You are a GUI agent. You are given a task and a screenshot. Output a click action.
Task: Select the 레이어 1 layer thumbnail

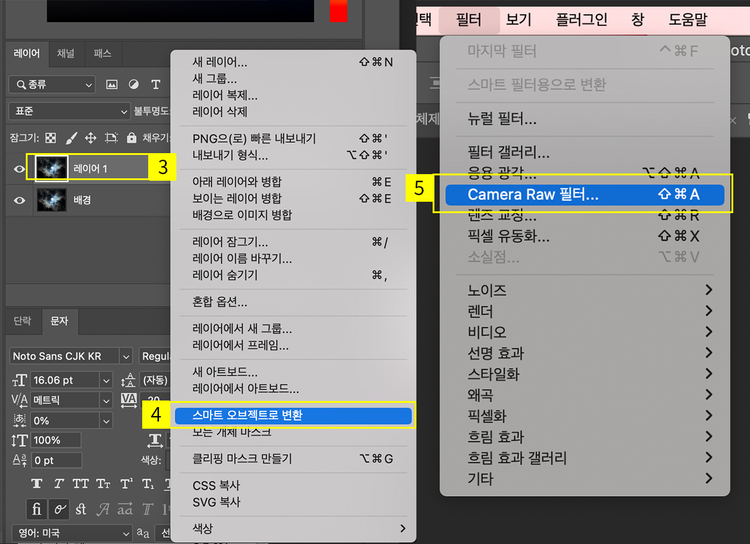[x=52, y=168]
